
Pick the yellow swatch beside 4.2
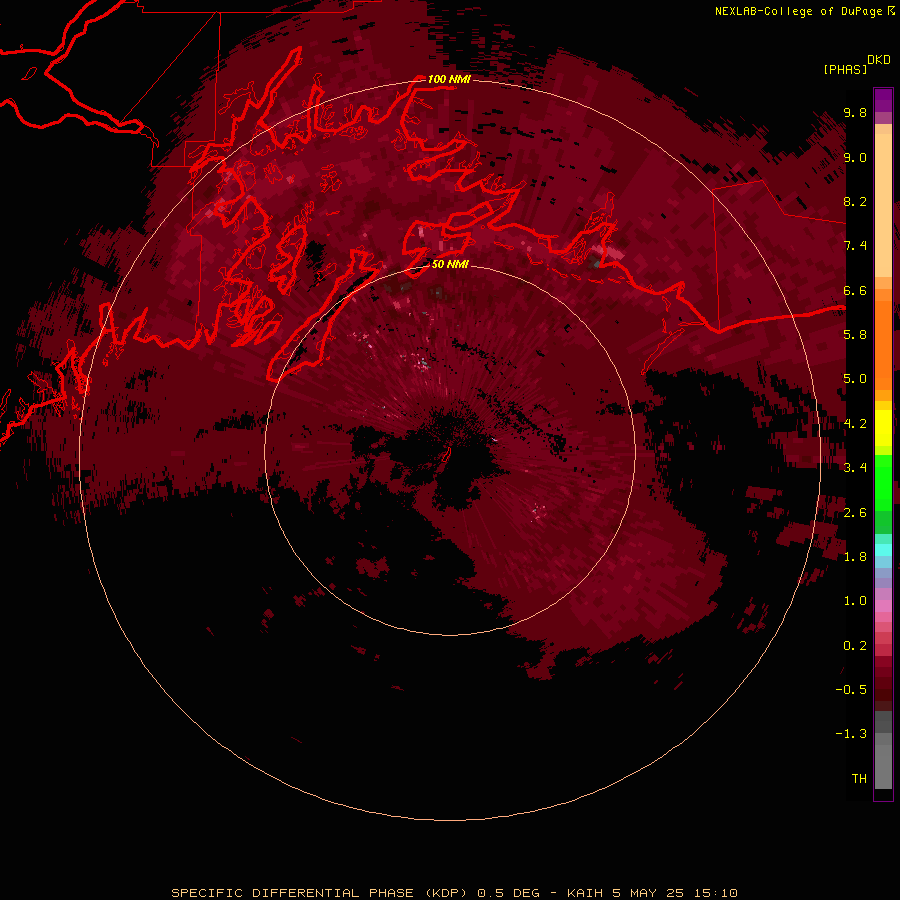pos(883,428)
